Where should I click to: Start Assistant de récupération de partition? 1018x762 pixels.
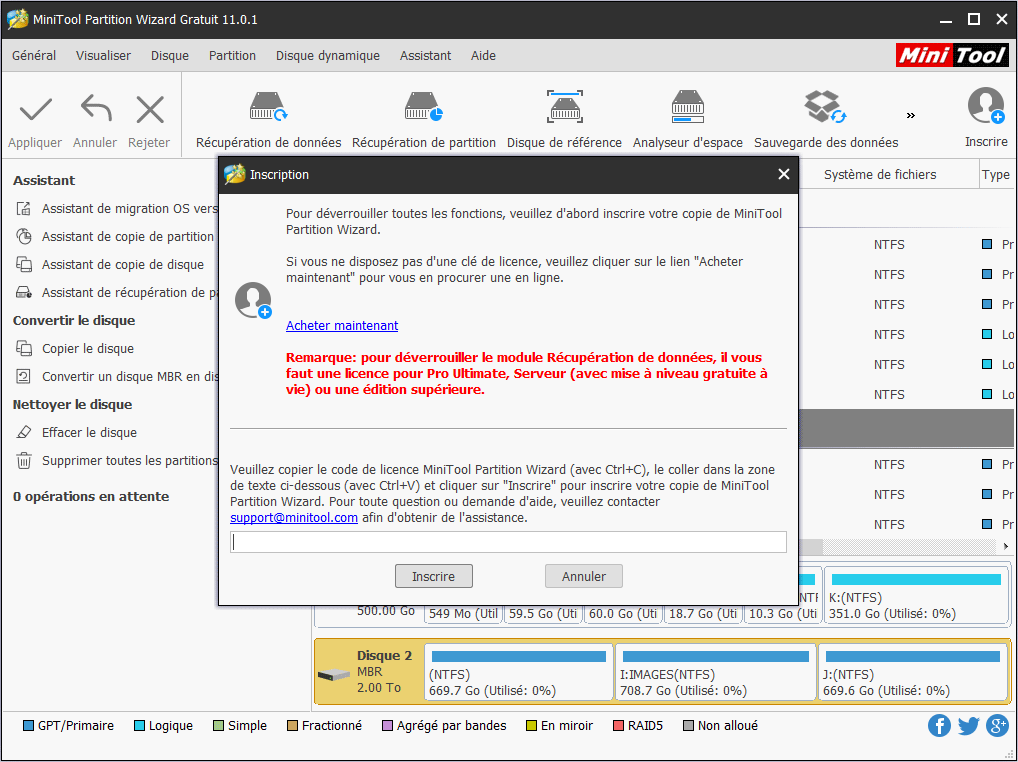coord(116,292)
